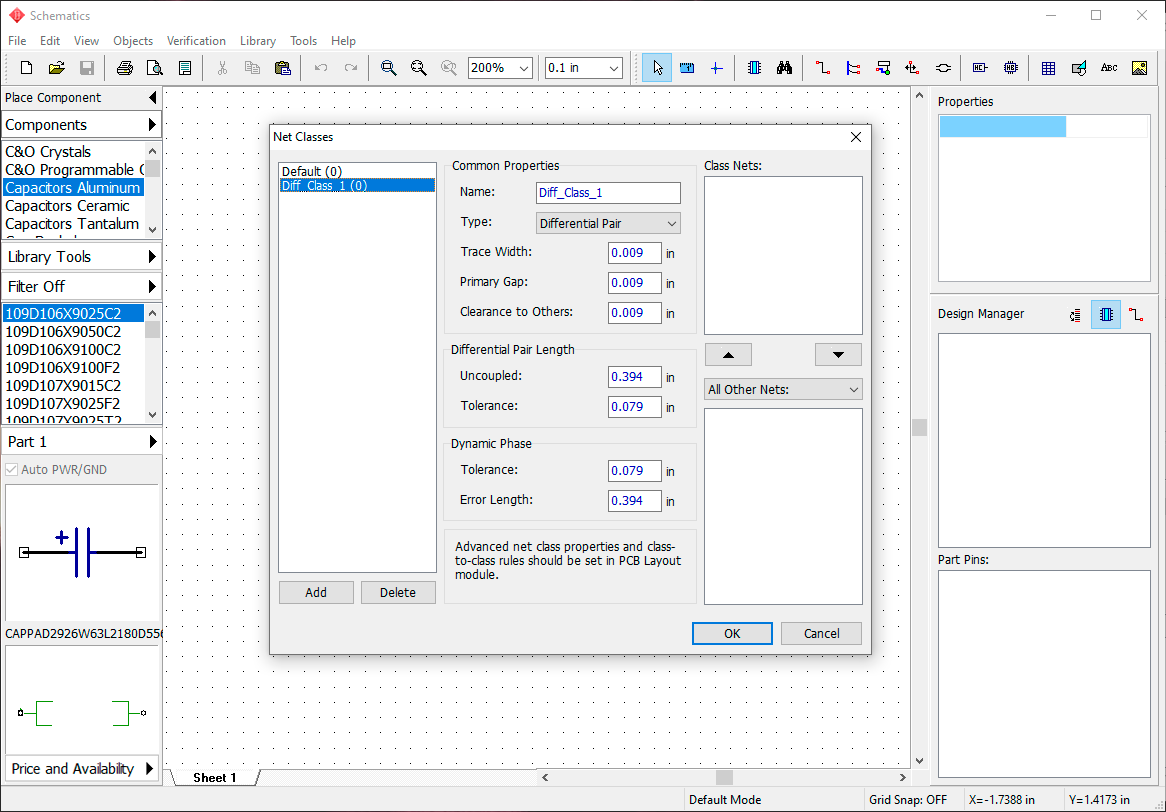Print the schematic with printer icon

click(x=124, y=68)
